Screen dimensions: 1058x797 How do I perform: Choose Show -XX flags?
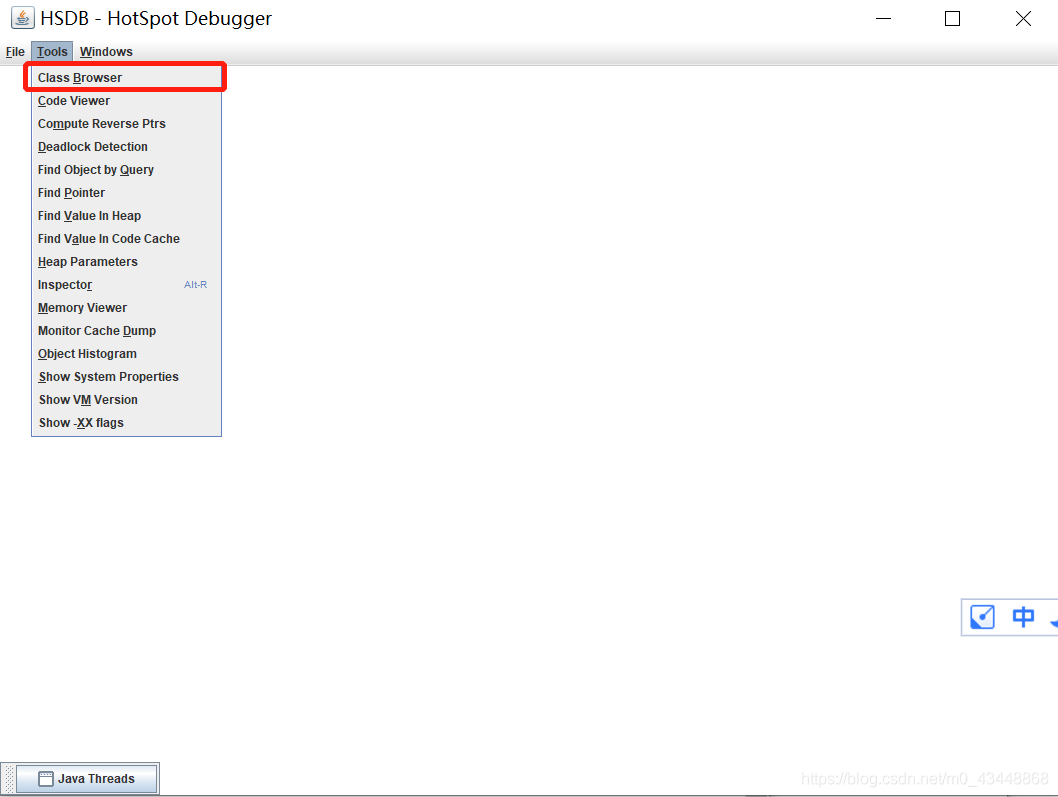click(x=126, y=422)
